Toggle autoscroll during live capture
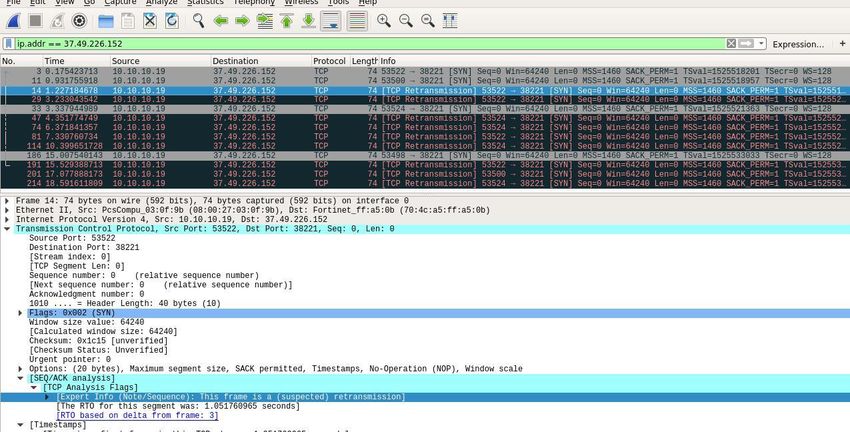This screenshot has width=850, height=432. click(331, 21)
